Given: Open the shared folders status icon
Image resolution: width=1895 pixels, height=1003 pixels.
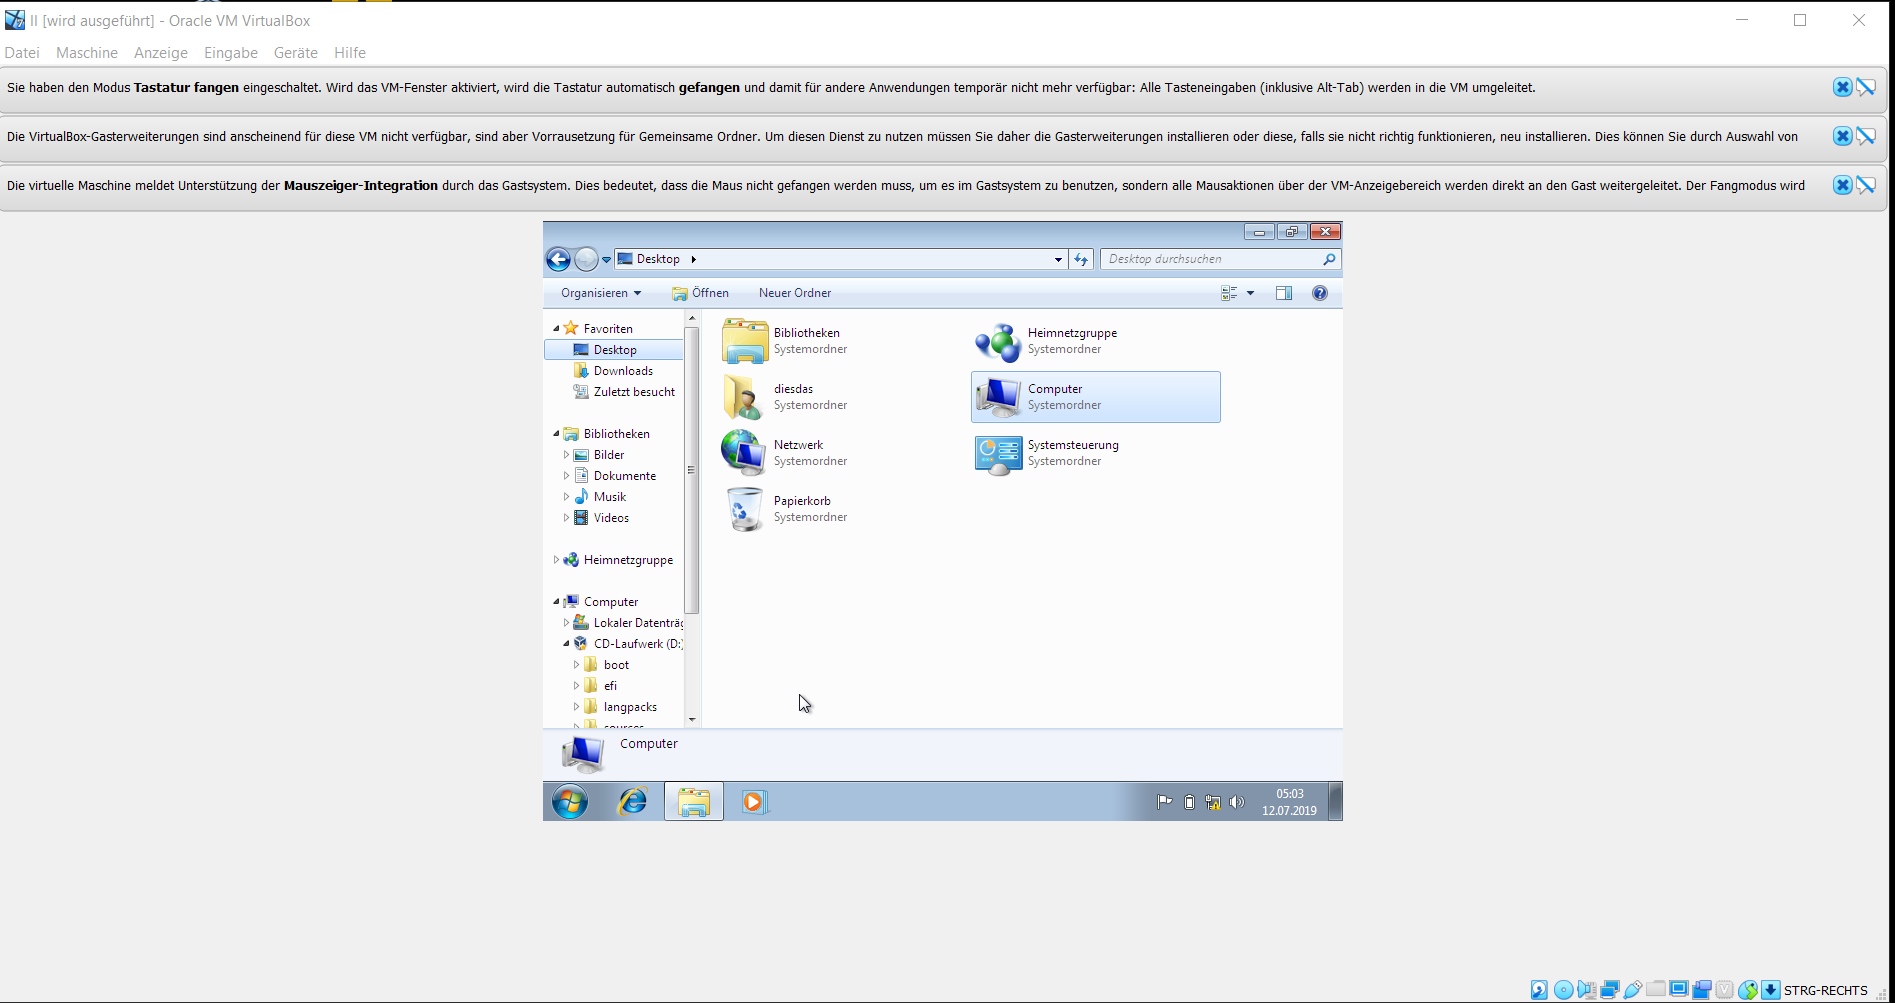Looking at the screenshot, I should coord(1656,988).
